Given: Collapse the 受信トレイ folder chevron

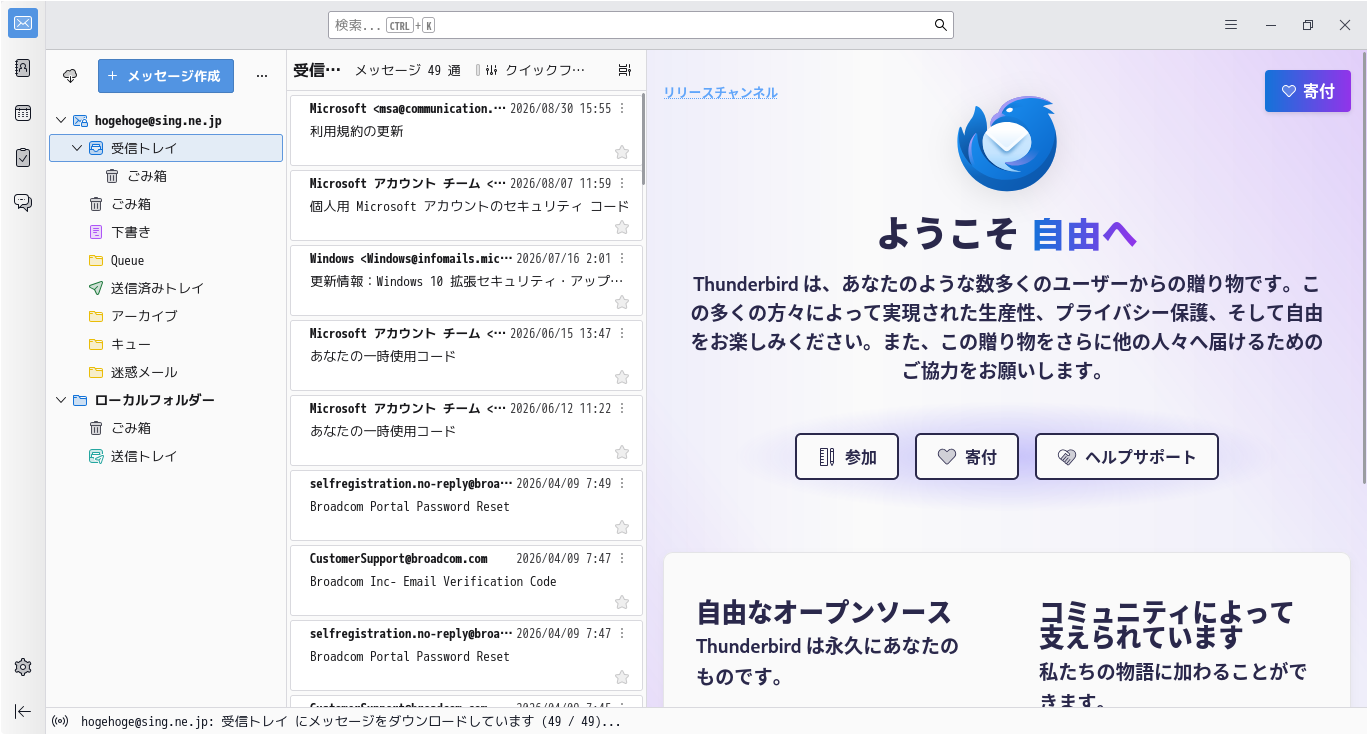Looking at the screenshot, I should (77, 148).
